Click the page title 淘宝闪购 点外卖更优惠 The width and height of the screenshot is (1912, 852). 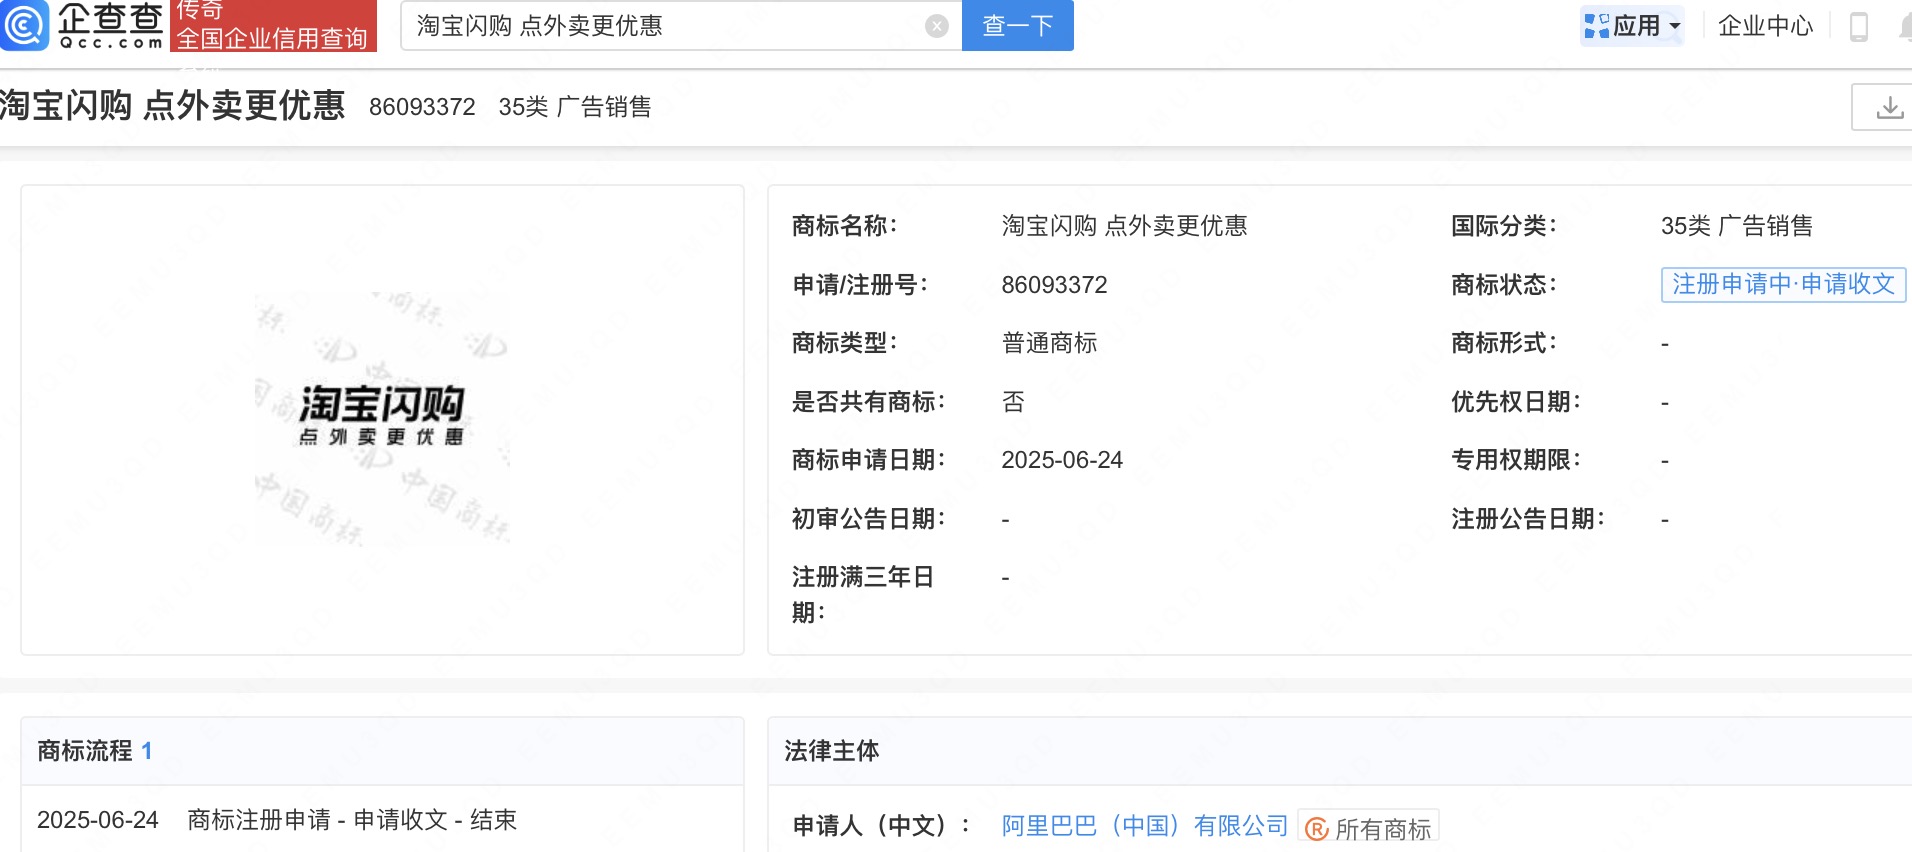[173, 105]
